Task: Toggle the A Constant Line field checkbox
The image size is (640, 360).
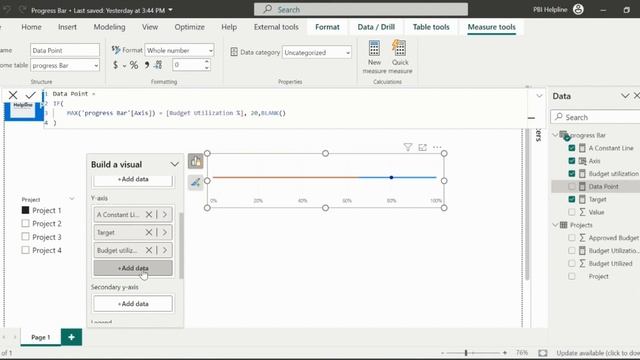Action: 571,148
